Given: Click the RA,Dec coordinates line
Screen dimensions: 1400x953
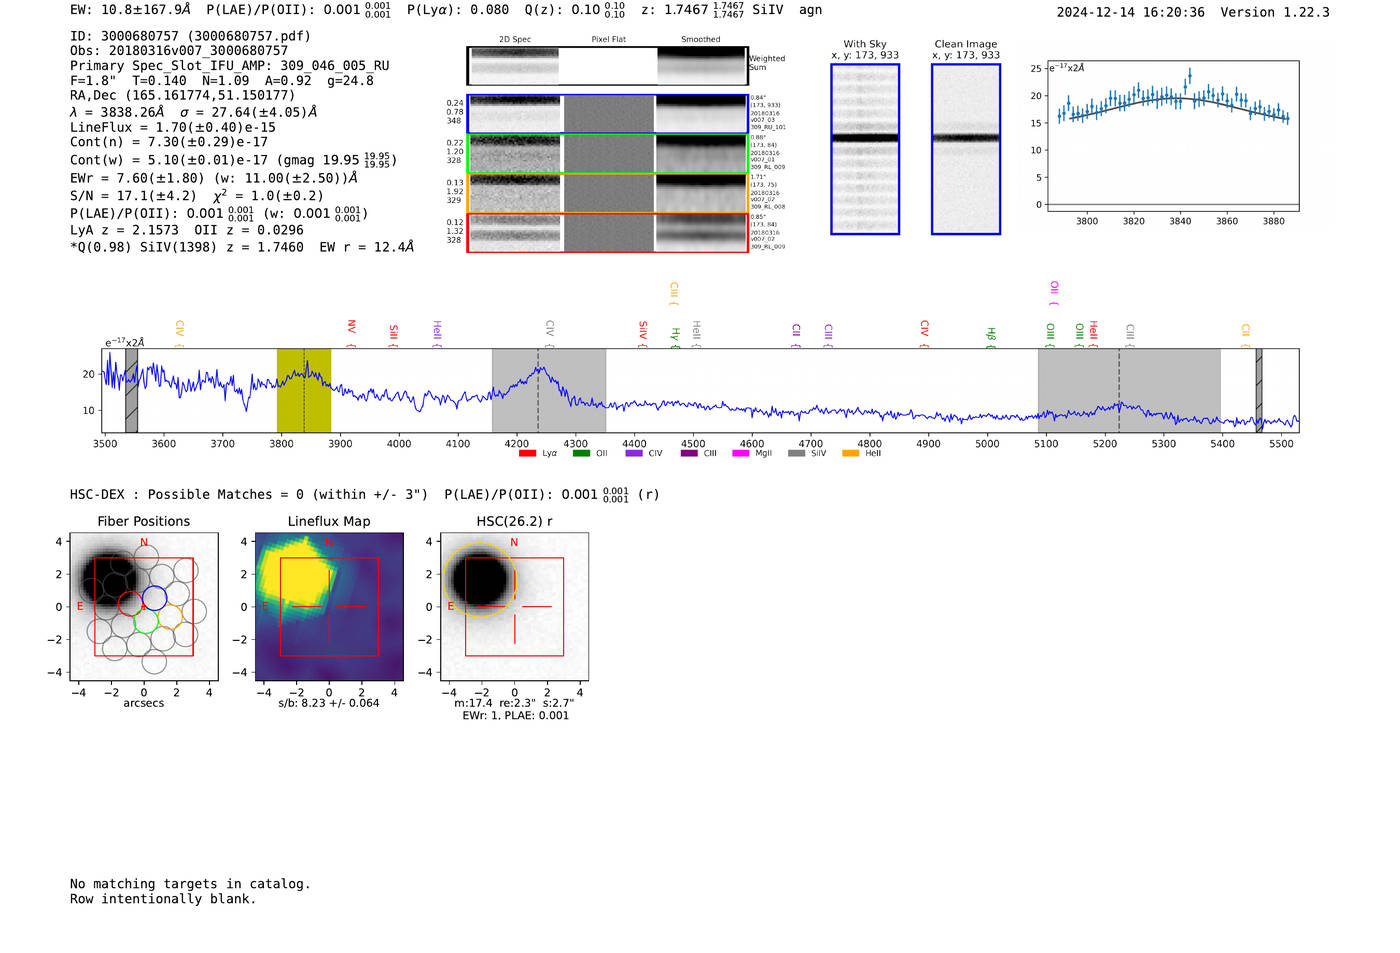Looking at the screenshot, I should 183,96.
